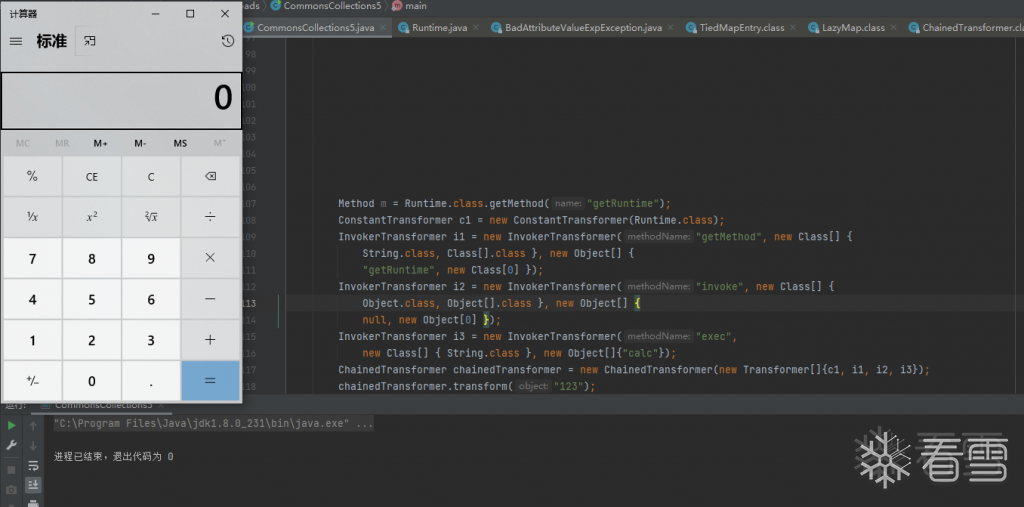
Task: Click line number 113 in gutter
Action: pyautogui.click(x=249, y=303)
